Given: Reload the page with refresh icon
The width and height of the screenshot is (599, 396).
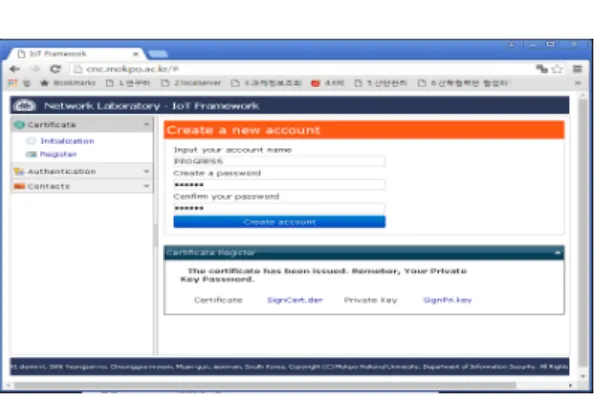Looking at the screenshot, I should 55,69.
